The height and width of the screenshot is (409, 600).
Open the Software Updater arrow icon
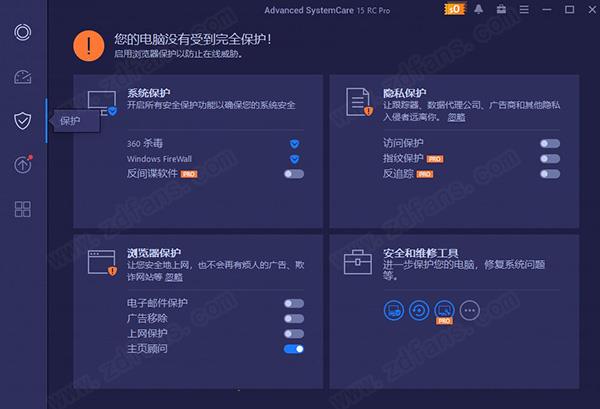click(23, 165)
